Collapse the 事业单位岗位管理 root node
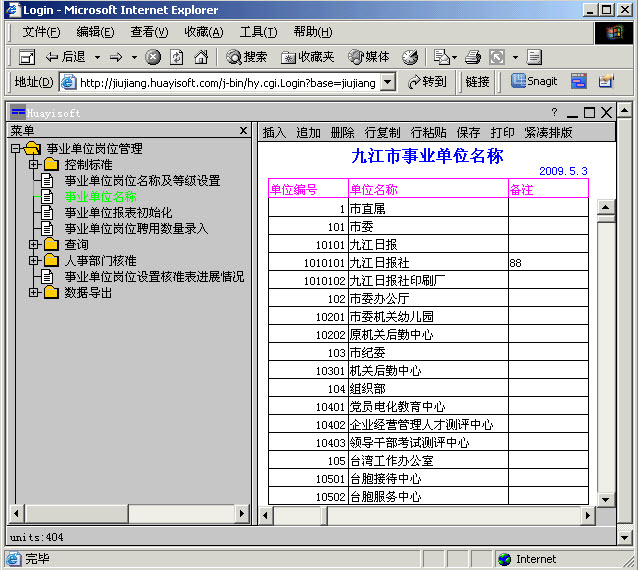Screen dimensions: 638x570 (x=16, y=149)
